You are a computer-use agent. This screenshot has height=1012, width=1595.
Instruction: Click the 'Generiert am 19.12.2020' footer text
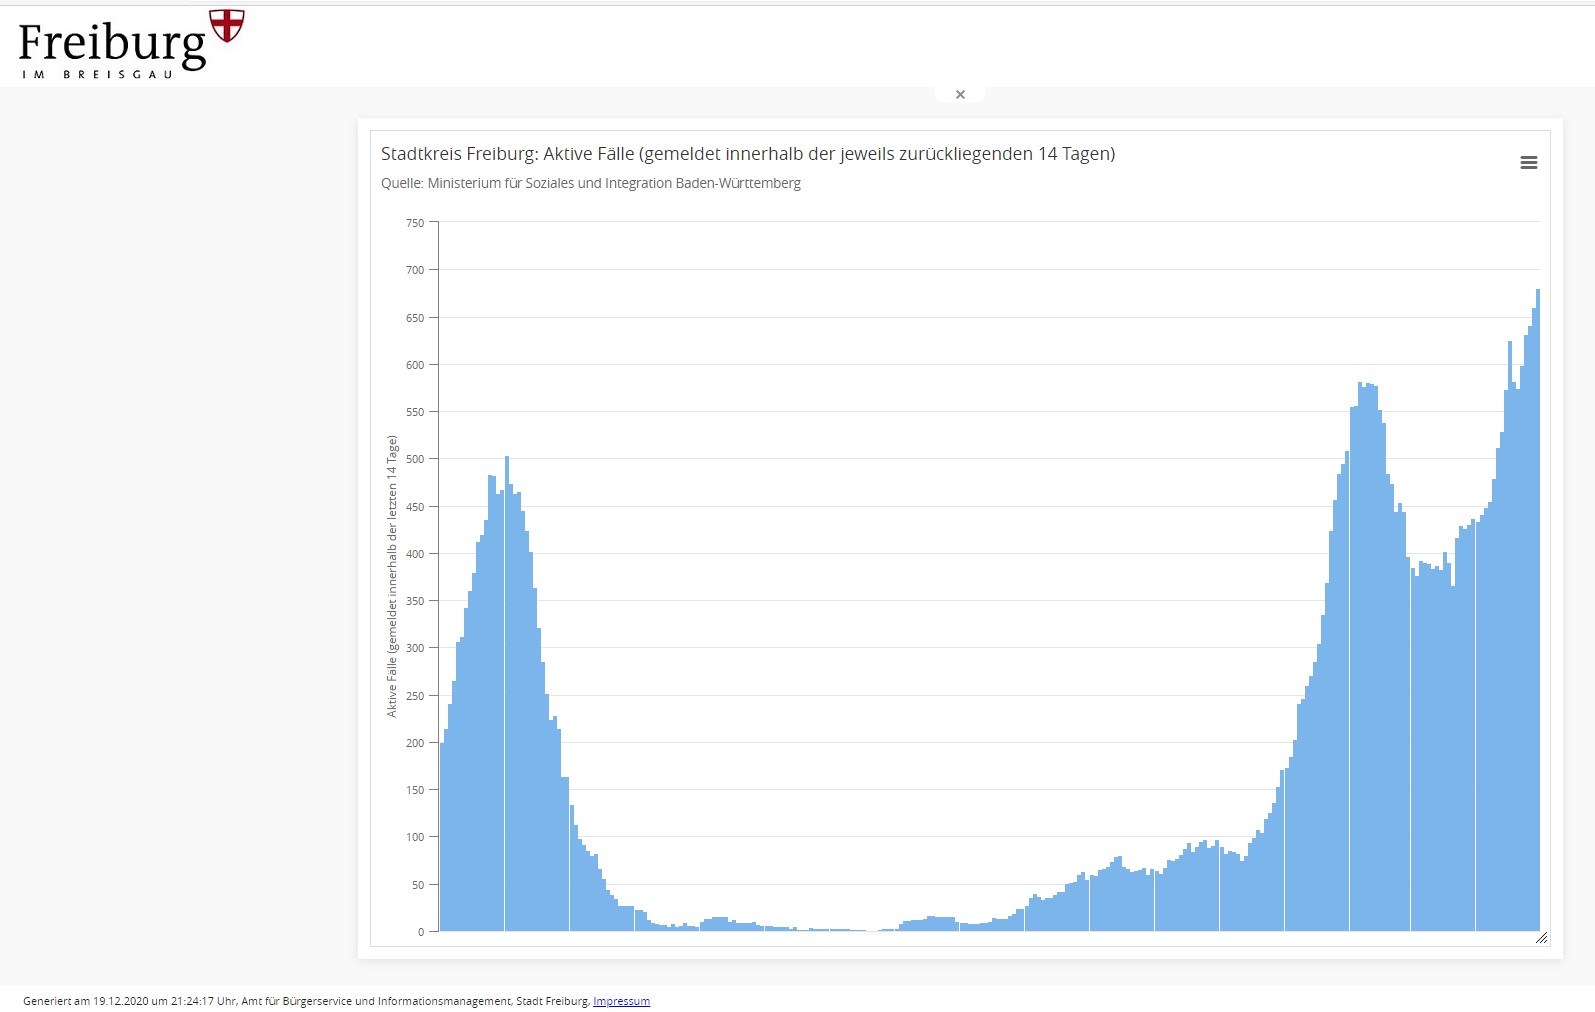pos(306,1001)
